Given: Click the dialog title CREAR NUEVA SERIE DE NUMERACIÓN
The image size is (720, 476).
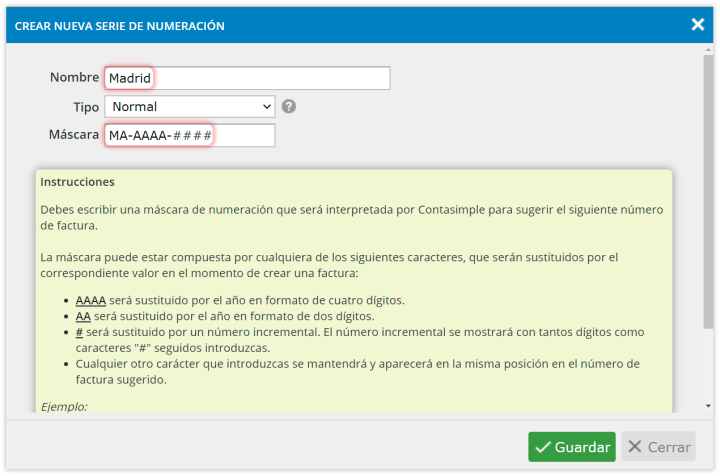Looking at the screenshot, I should (x=119, y=26).
